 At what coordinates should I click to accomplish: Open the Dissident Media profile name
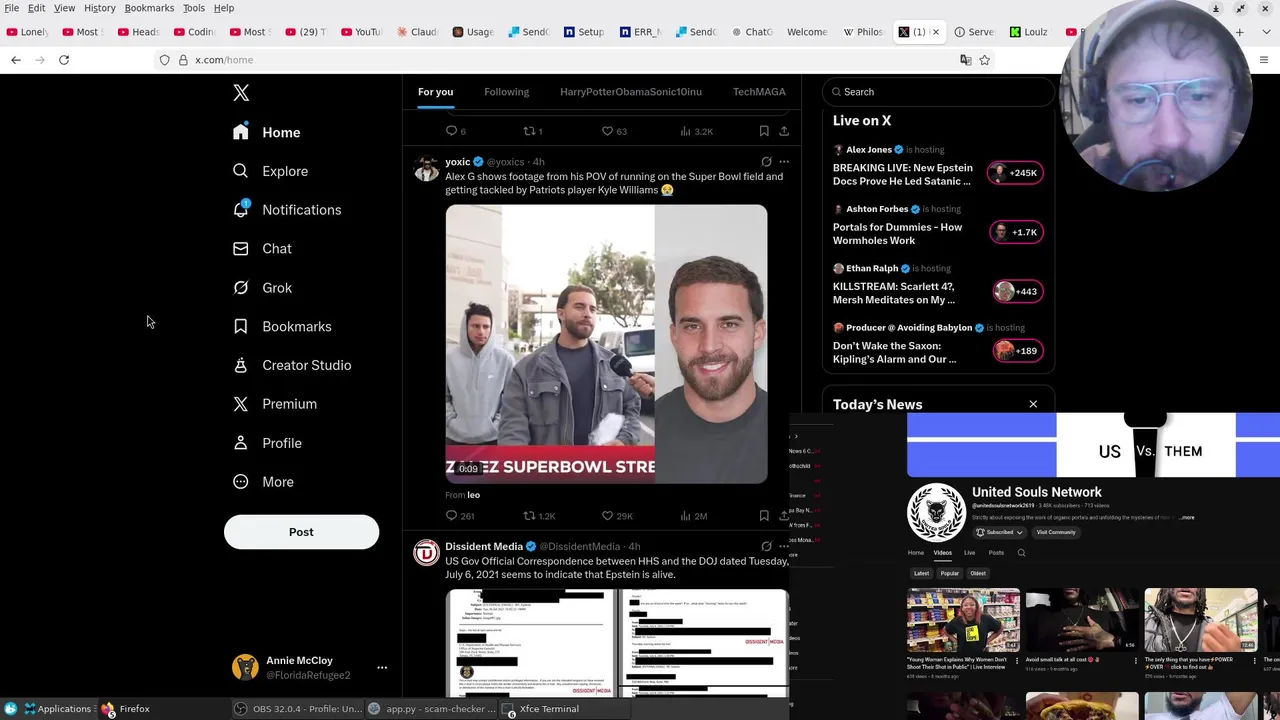(x=484, y=547)
